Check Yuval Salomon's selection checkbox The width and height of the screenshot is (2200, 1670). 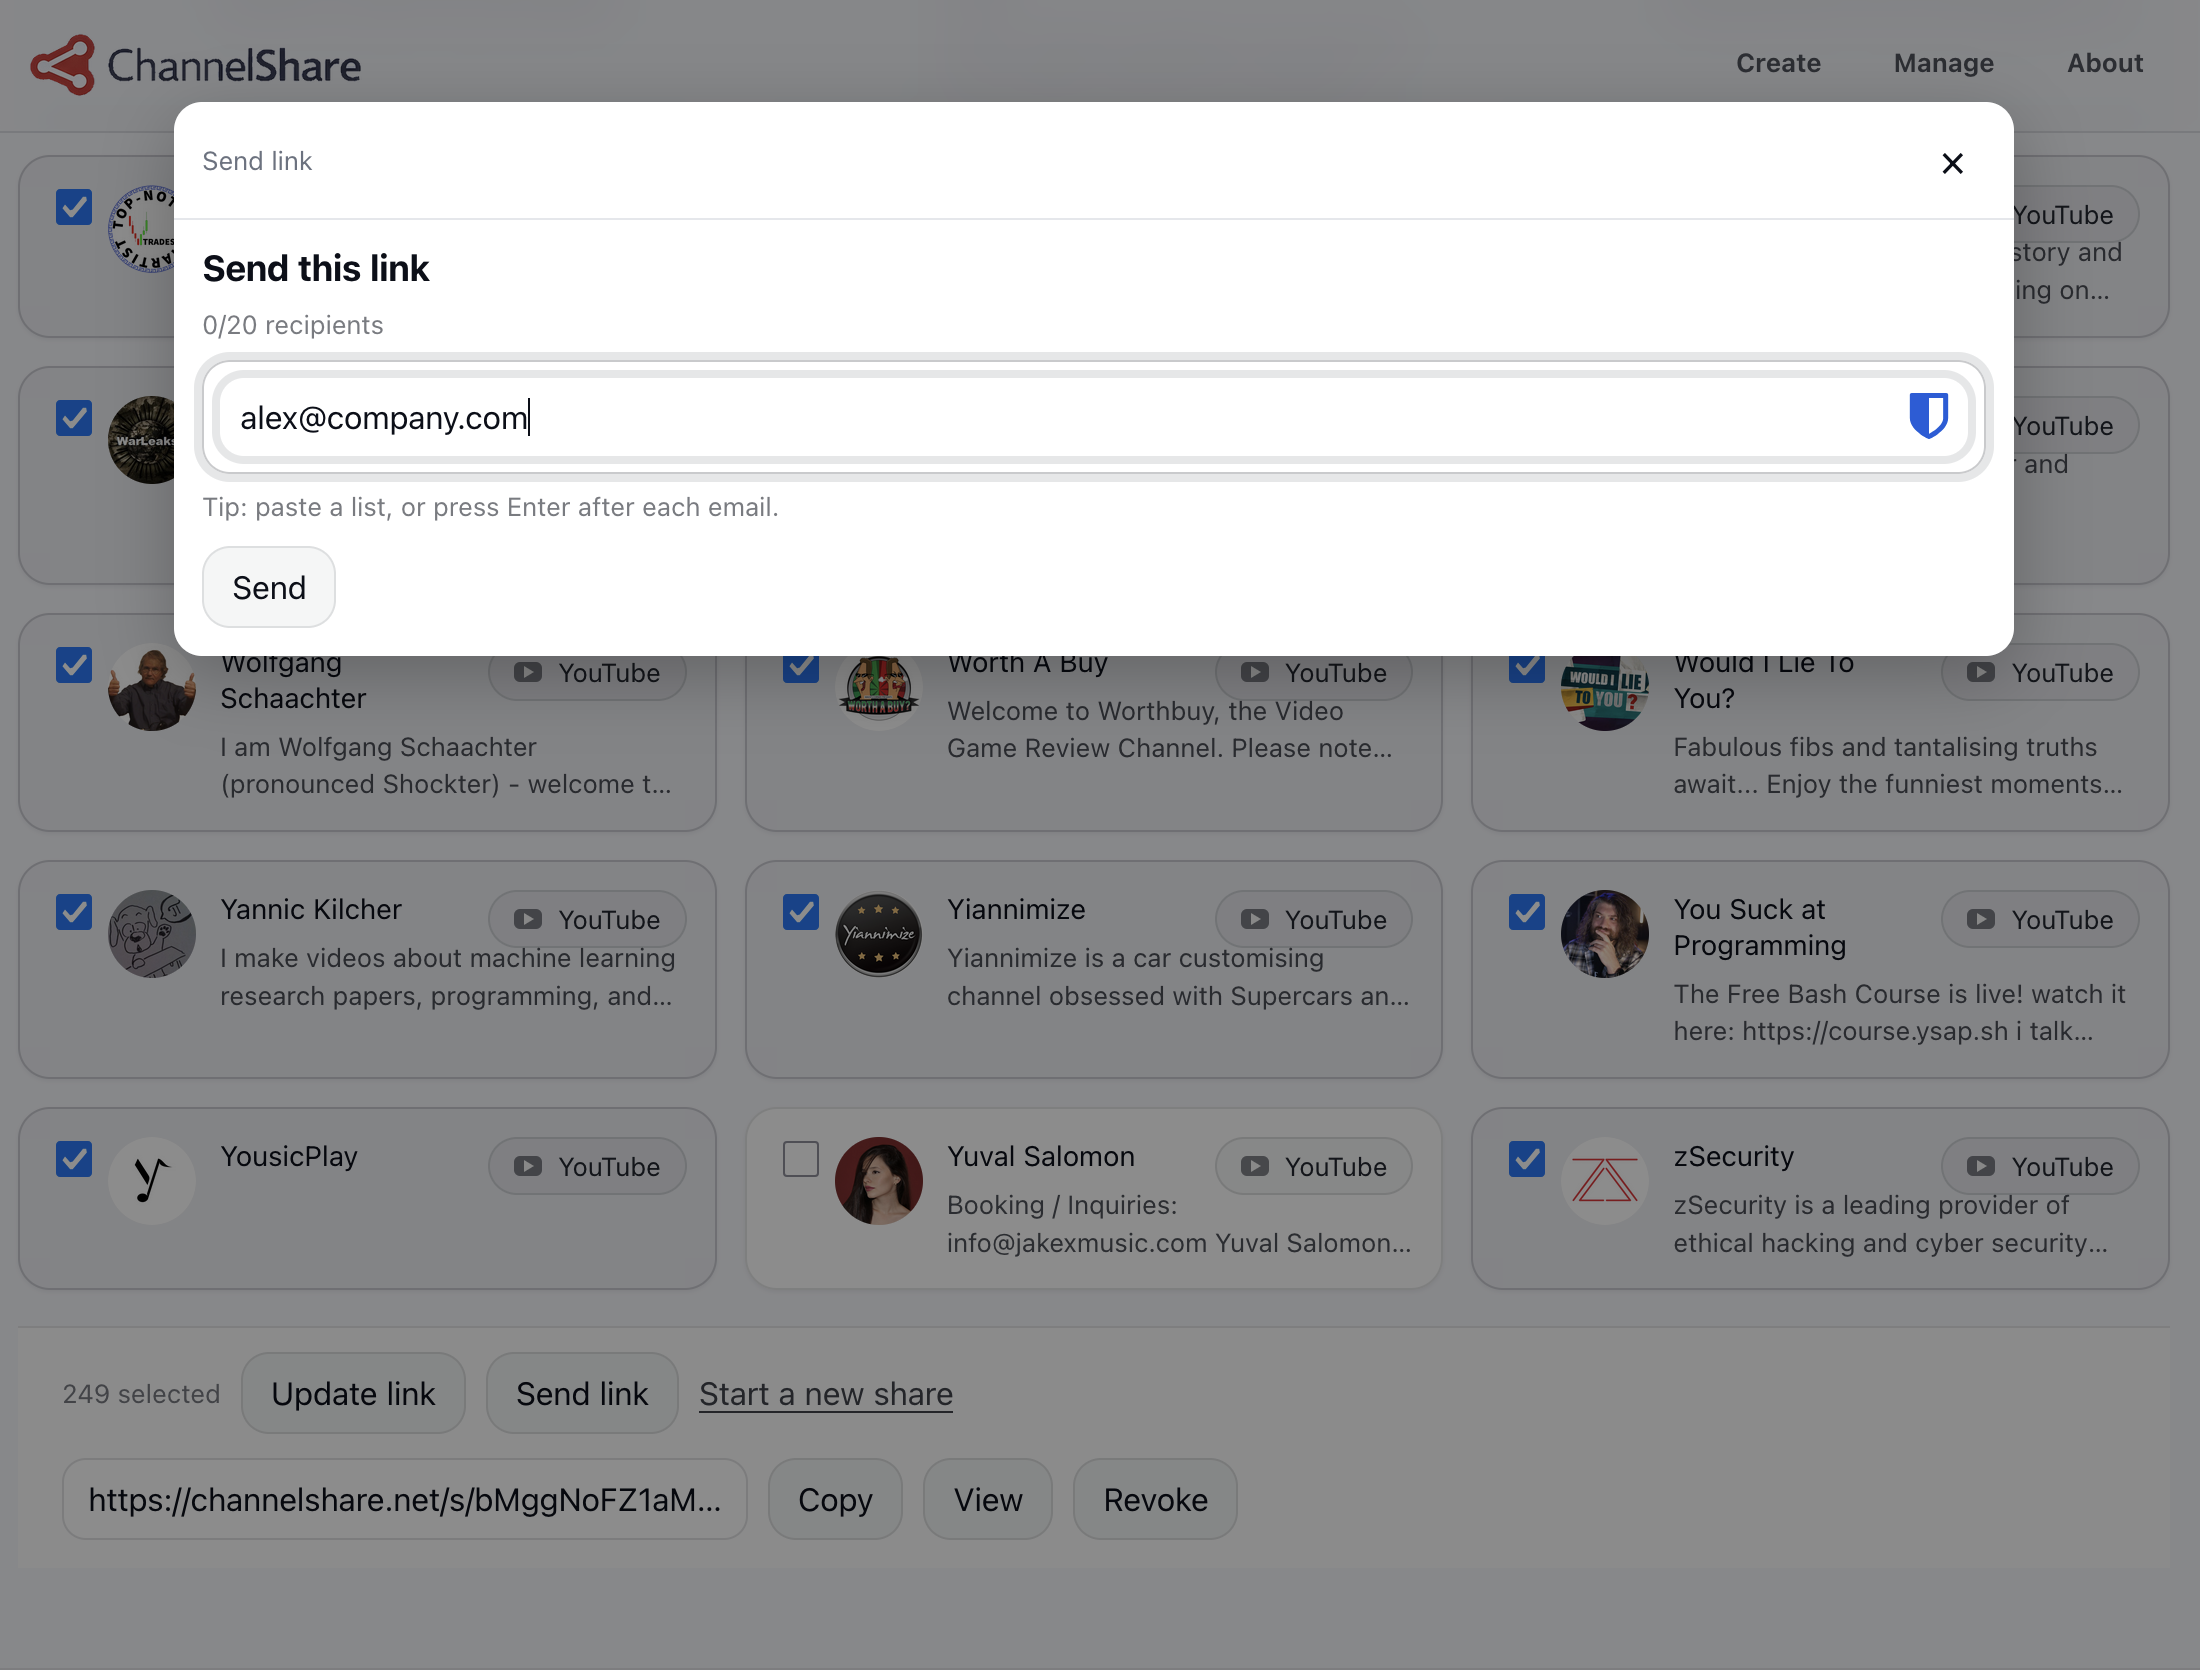pyautogui.click(x=801, y=1158)
